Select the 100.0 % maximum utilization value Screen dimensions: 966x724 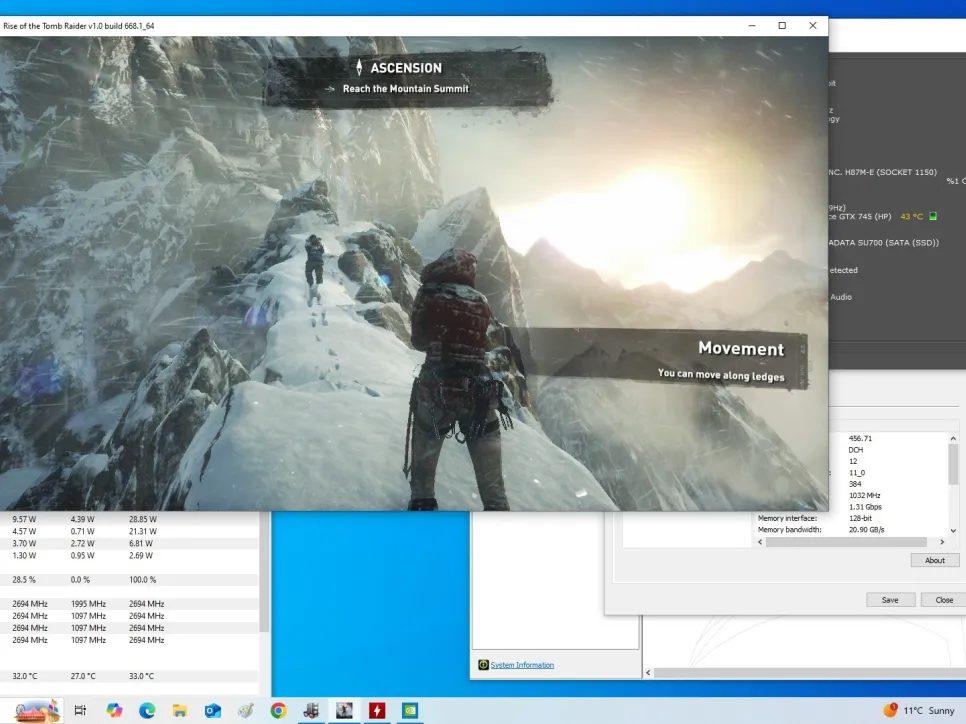[x=142, y=580]
